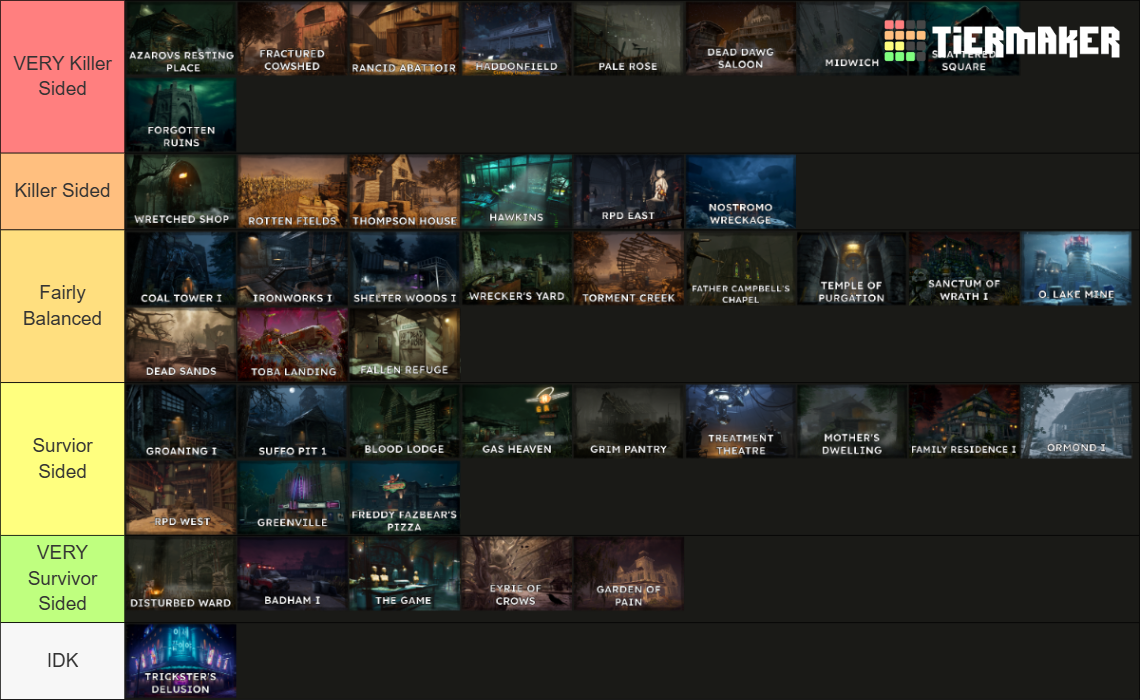
Task: Click the Coal Tower I tile
Action: point(181,268)
